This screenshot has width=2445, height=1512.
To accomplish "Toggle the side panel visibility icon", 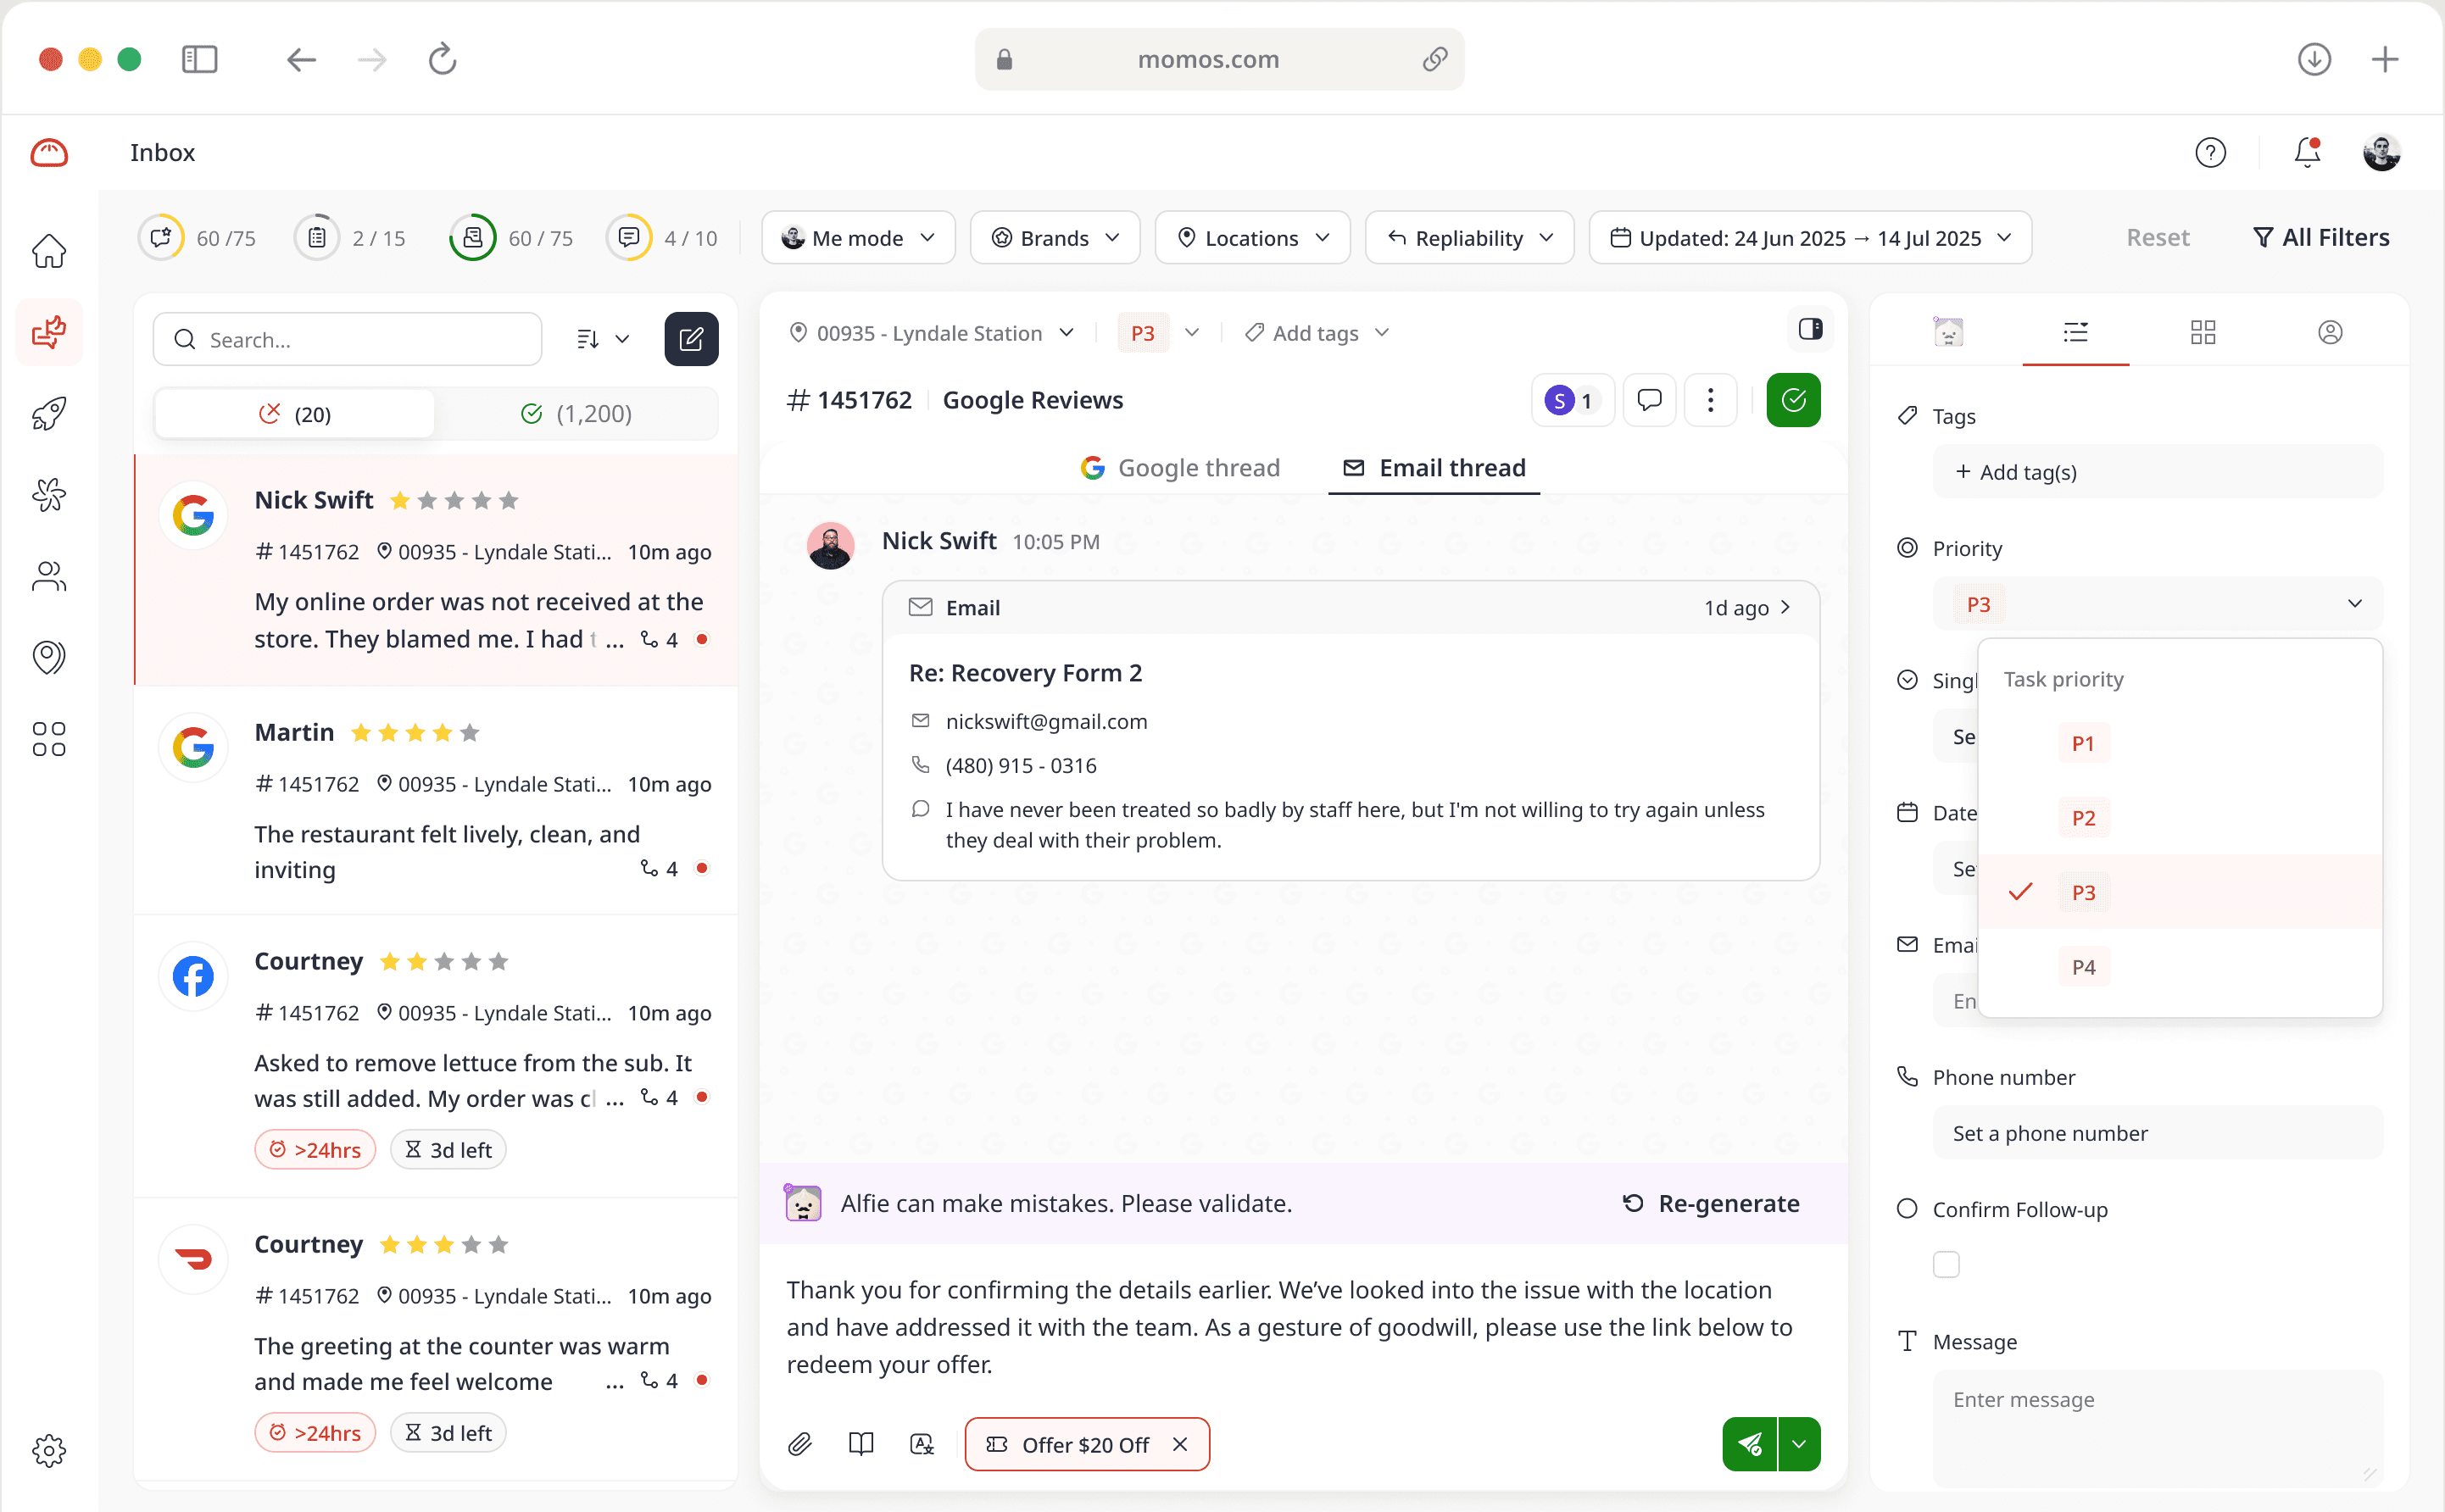I will (1810, 330).
